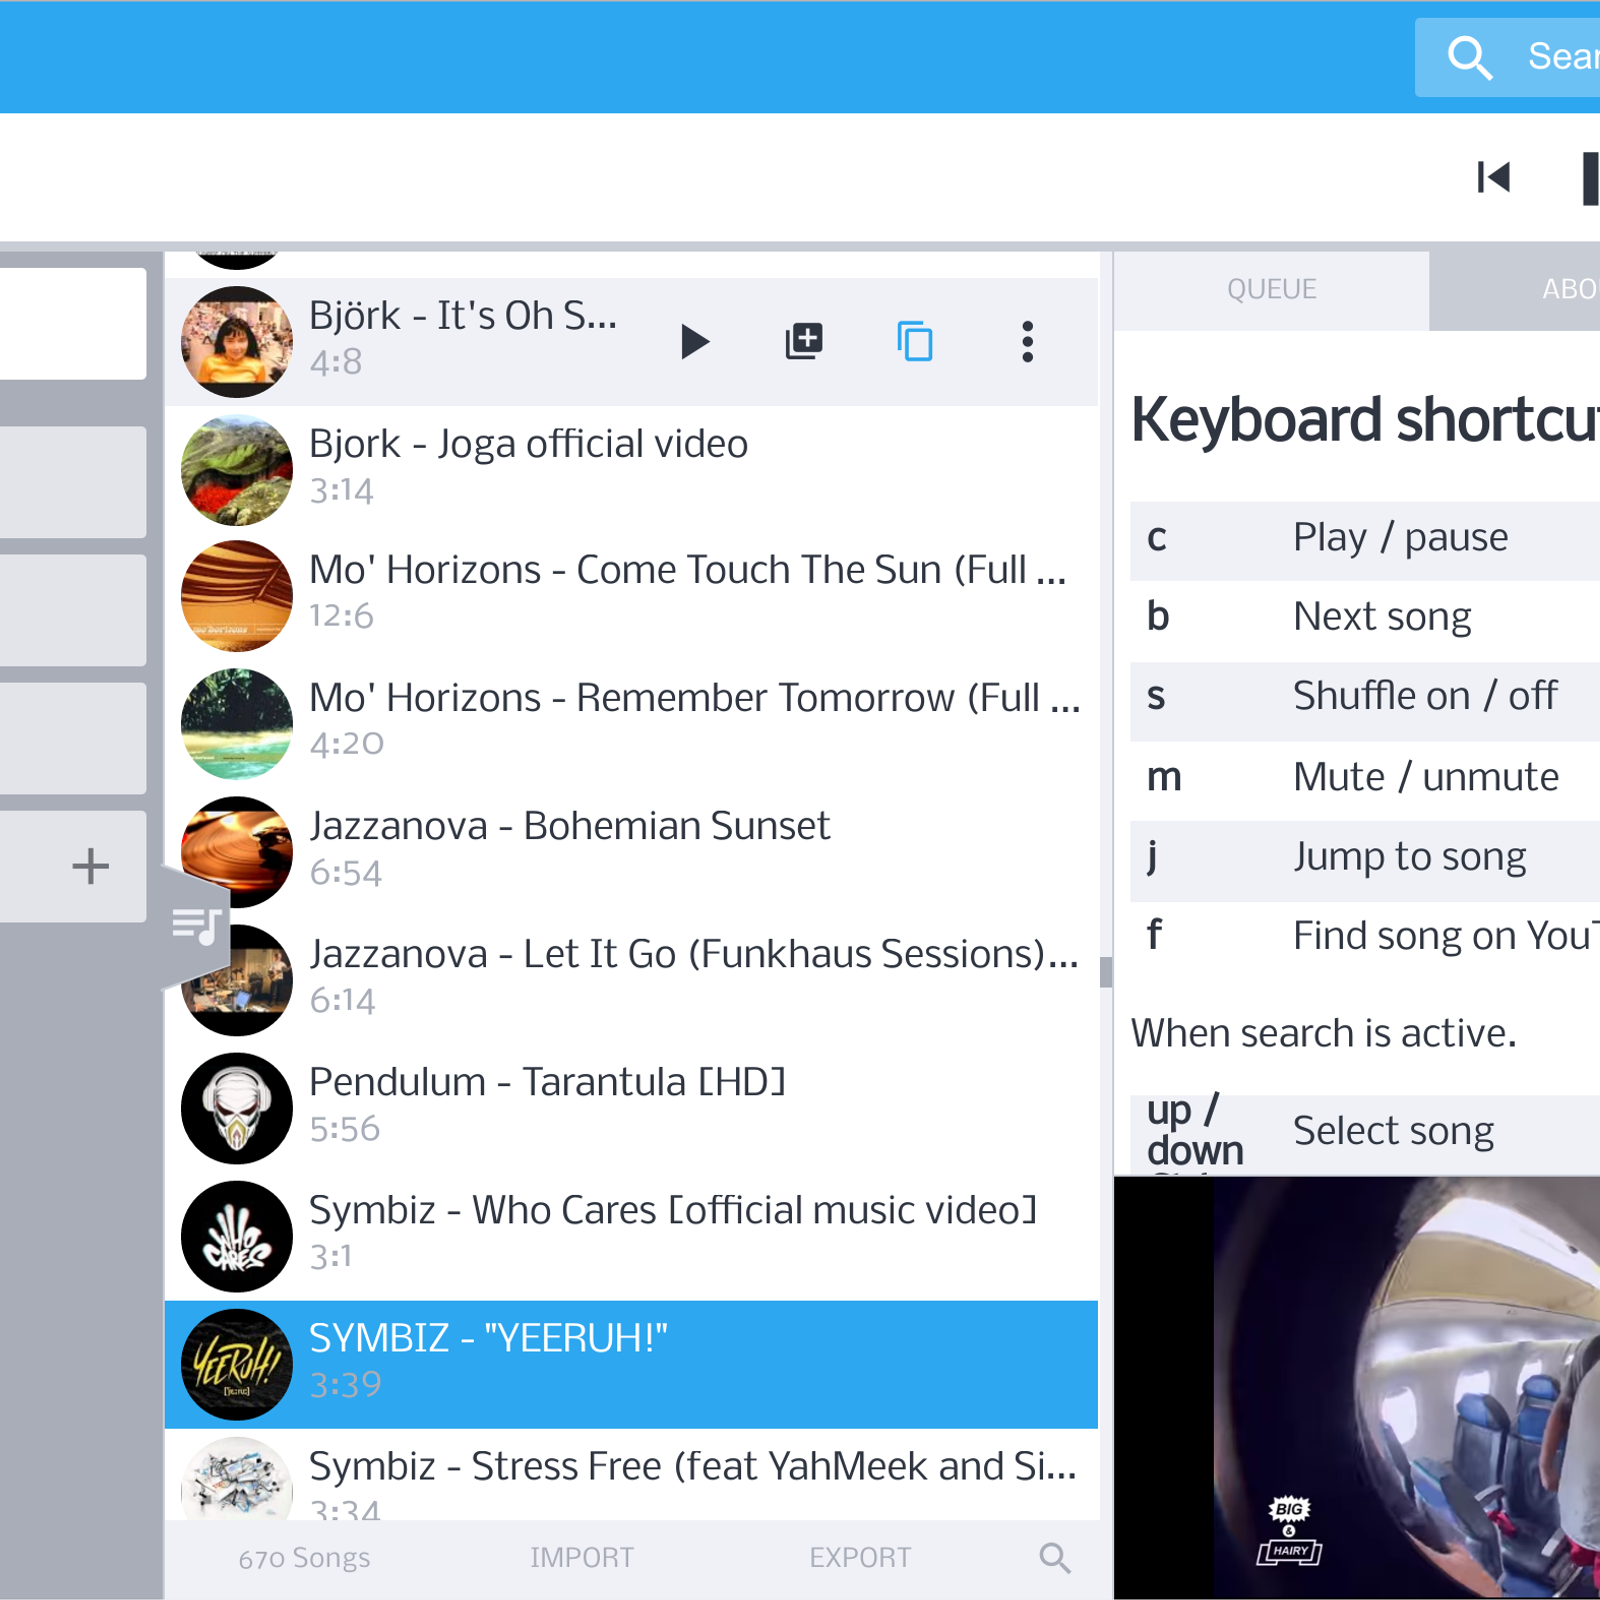
Task: Click Come Touch The Sun thumbnail
Action: click(x=237, y=596)
